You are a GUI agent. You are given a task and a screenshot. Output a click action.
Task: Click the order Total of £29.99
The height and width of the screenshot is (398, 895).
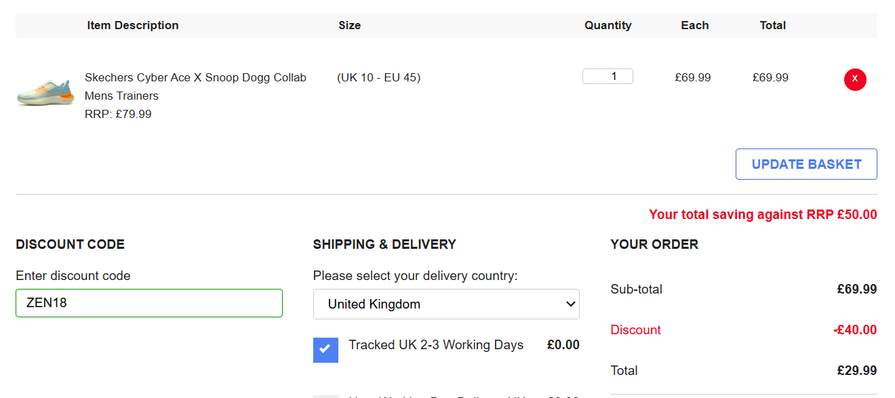click(857, 370)
